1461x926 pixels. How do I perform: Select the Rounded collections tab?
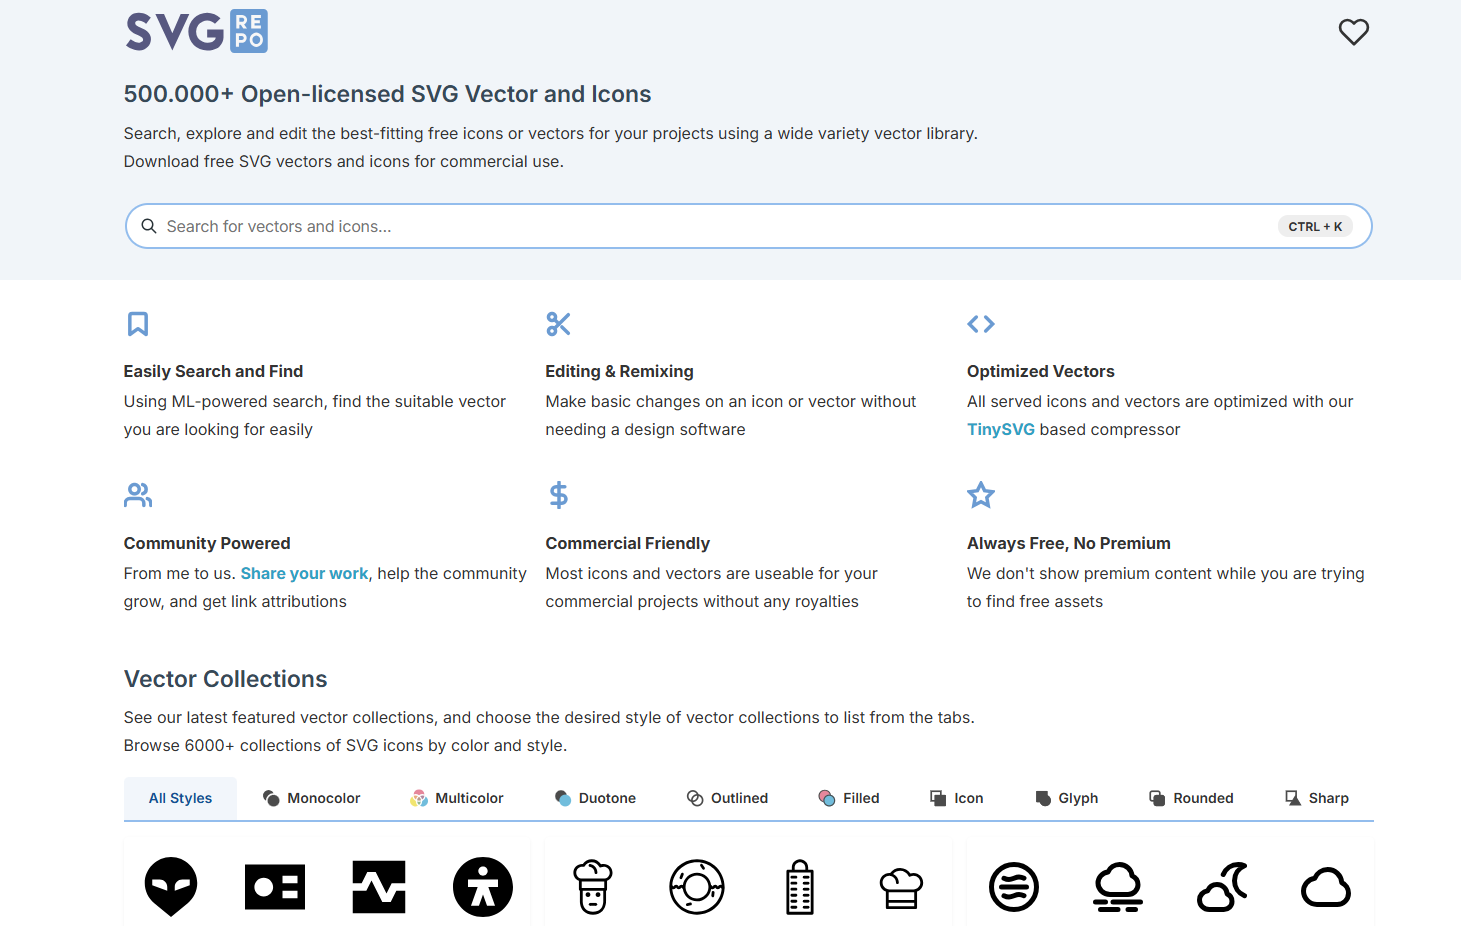[1191, 798]
